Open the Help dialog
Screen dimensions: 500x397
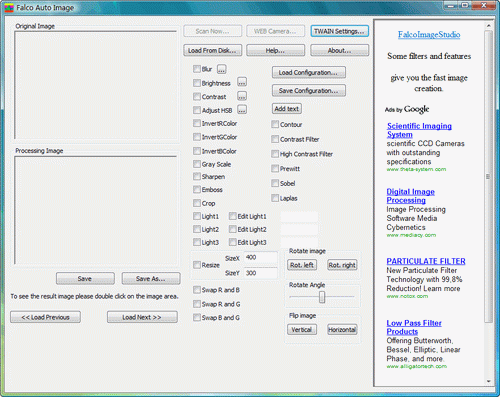[x=275, y=50]
